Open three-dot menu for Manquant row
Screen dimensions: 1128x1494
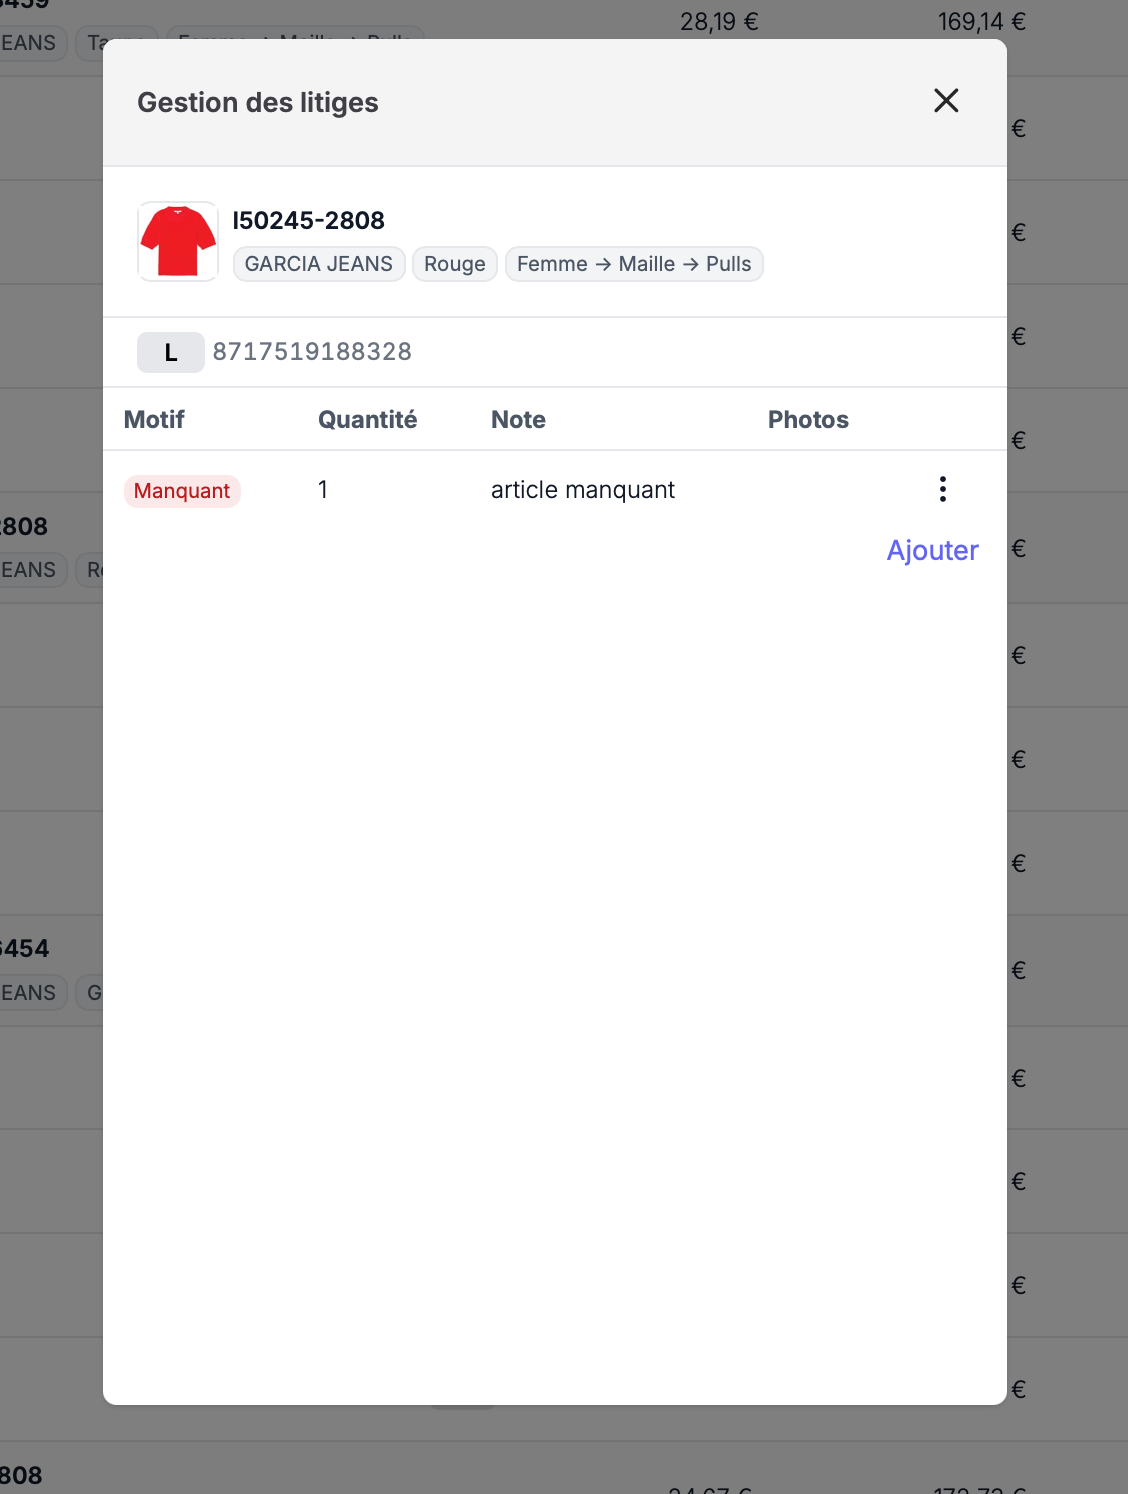pyautogui.click(x=942, y=489)
